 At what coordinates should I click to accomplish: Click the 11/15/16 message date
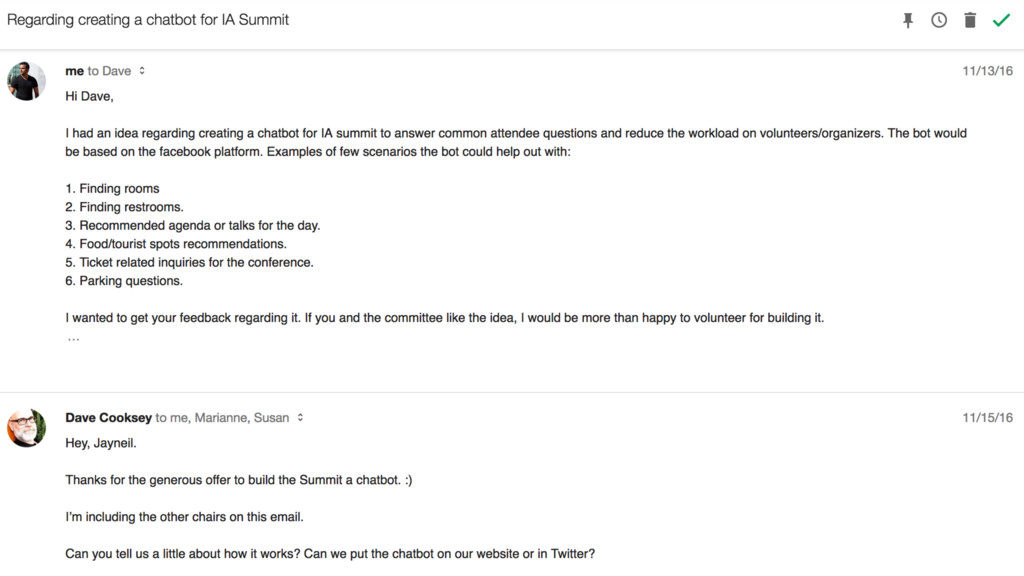[x=987, y=417]
